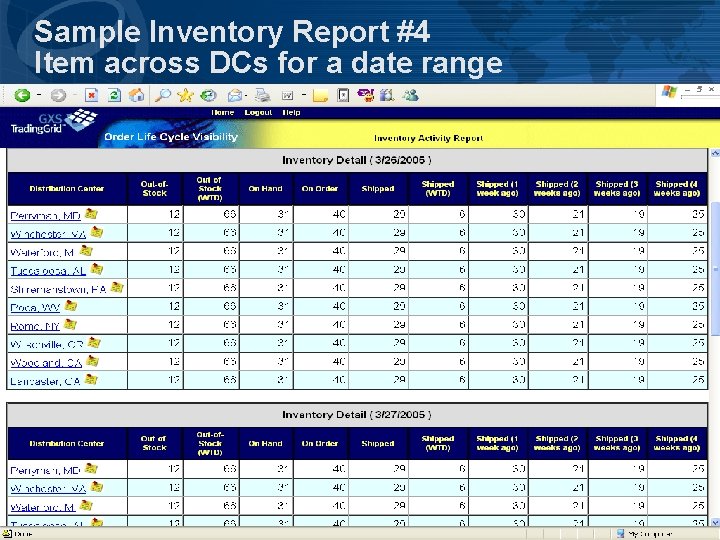Click the binoculars-style toolbar icon
720x540 pixels.
(x=387, y=96)
